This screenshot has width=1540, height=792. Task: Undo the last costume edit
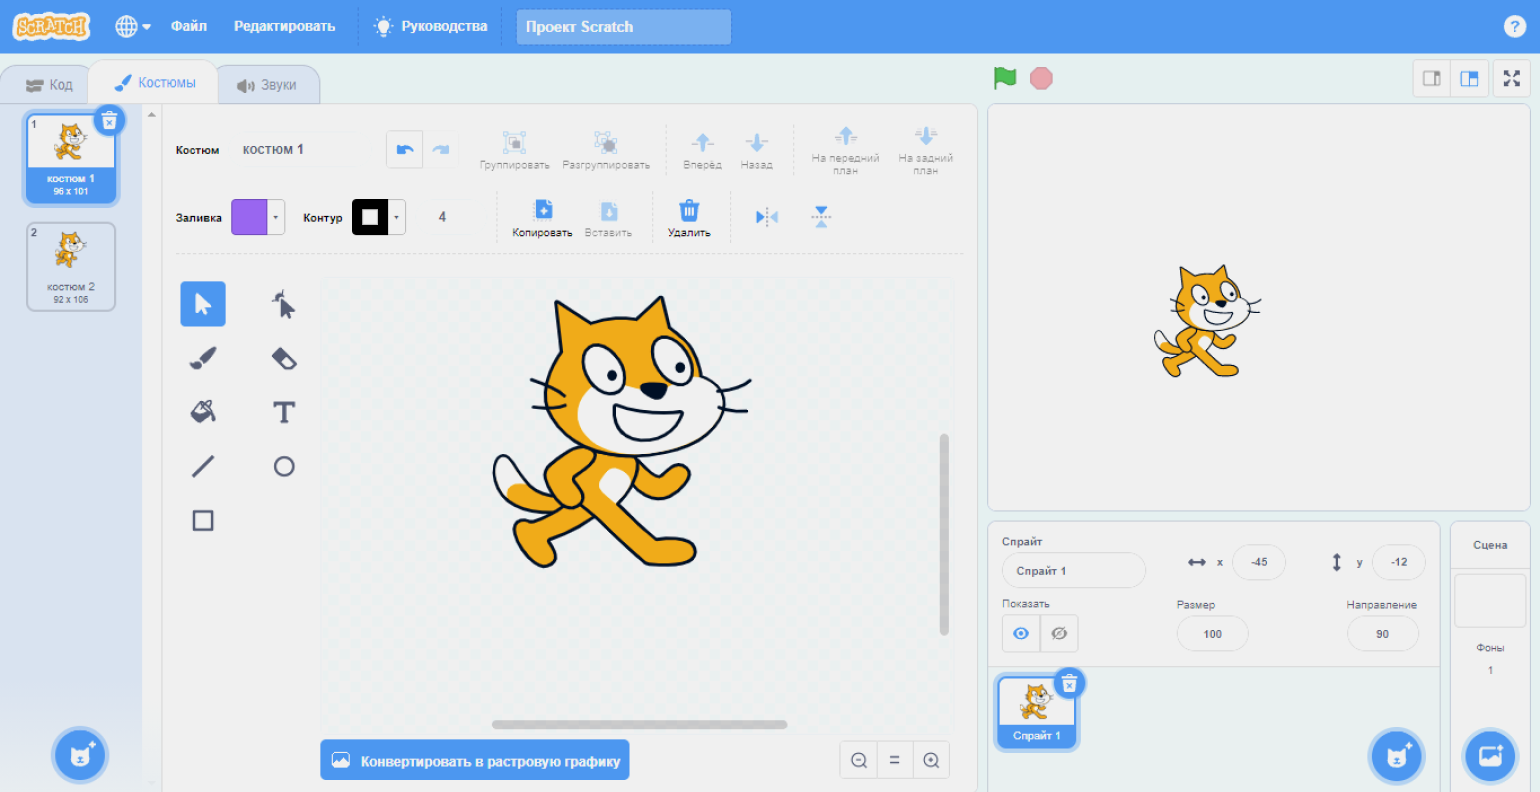pos(405,150)
